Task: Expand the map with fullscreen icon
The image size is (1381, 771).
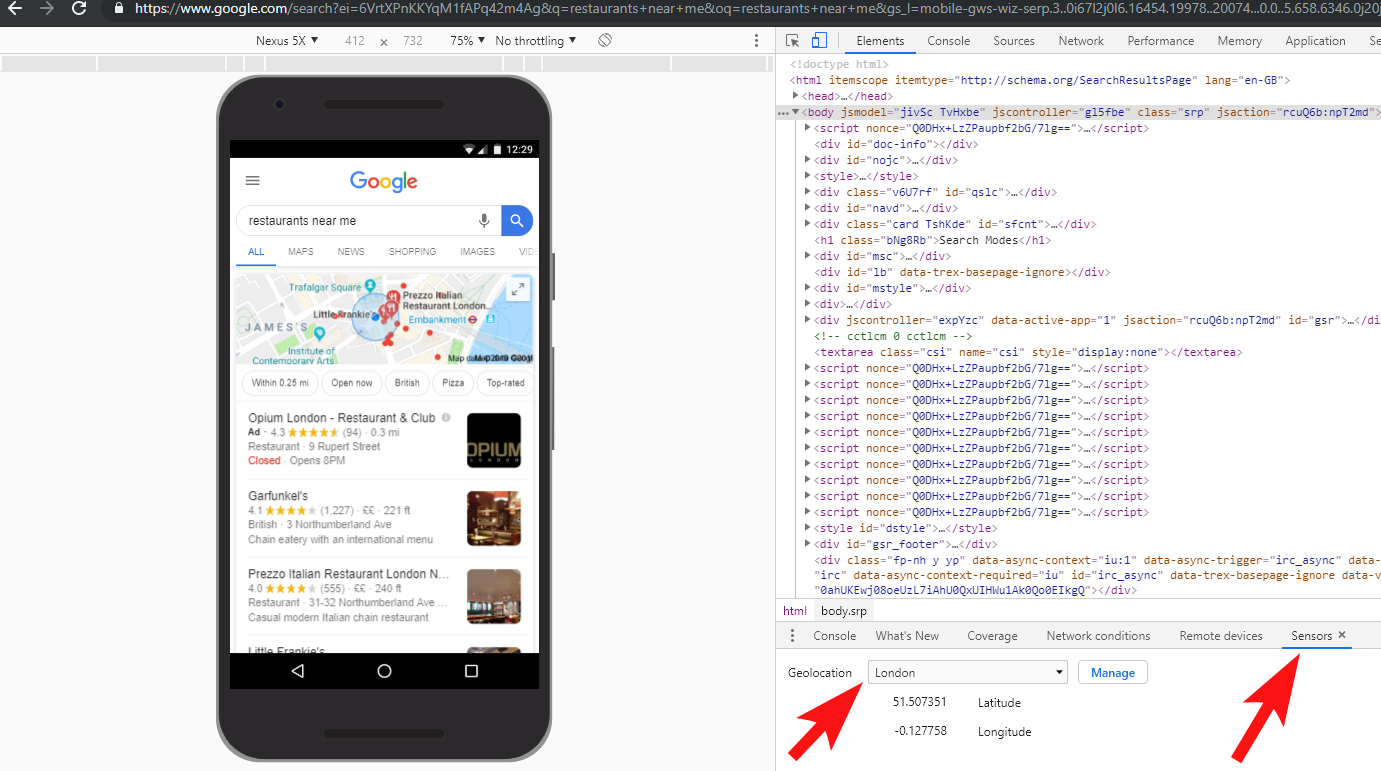Action: click(517, 290)
